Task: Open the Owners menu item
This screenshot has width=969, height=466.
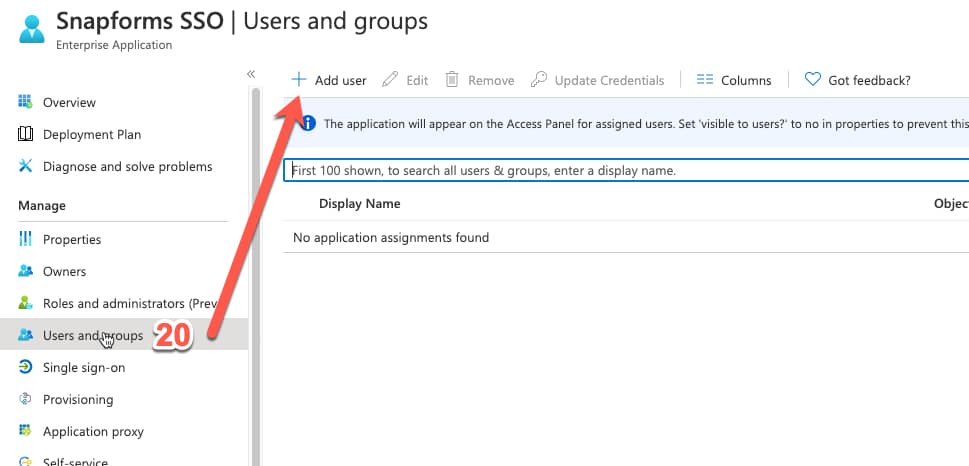Action: (64, 271)
